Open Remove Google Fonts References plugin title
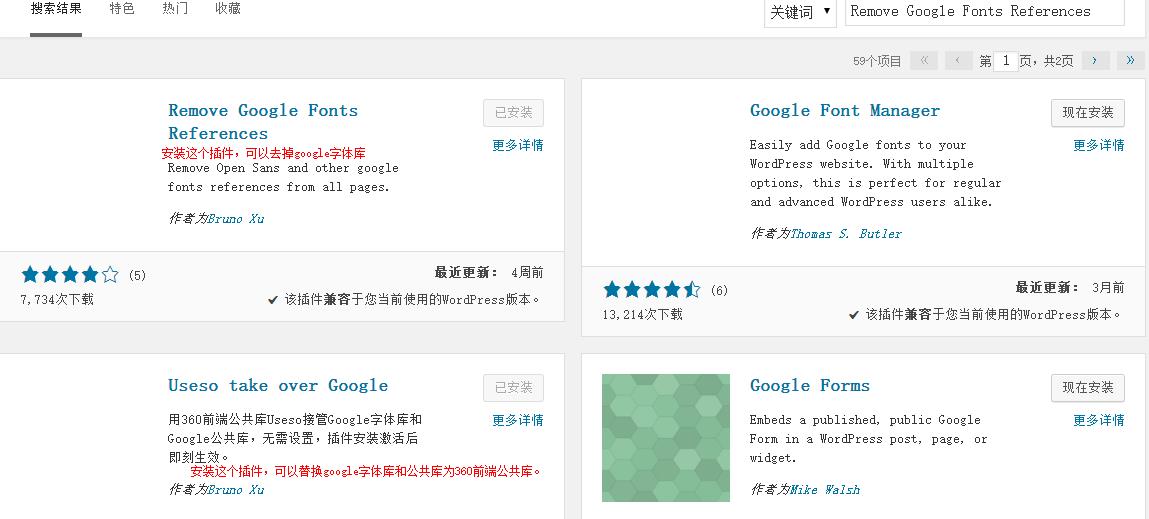 (263, 122)
